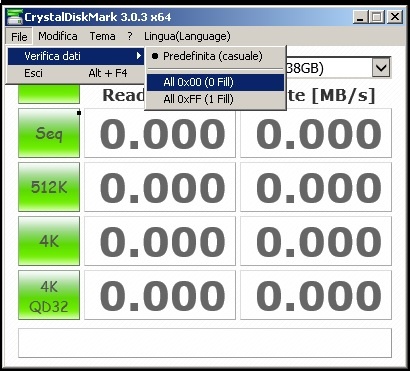
Task: Start the 4K QD32 benchmark test
Action: 49,295
